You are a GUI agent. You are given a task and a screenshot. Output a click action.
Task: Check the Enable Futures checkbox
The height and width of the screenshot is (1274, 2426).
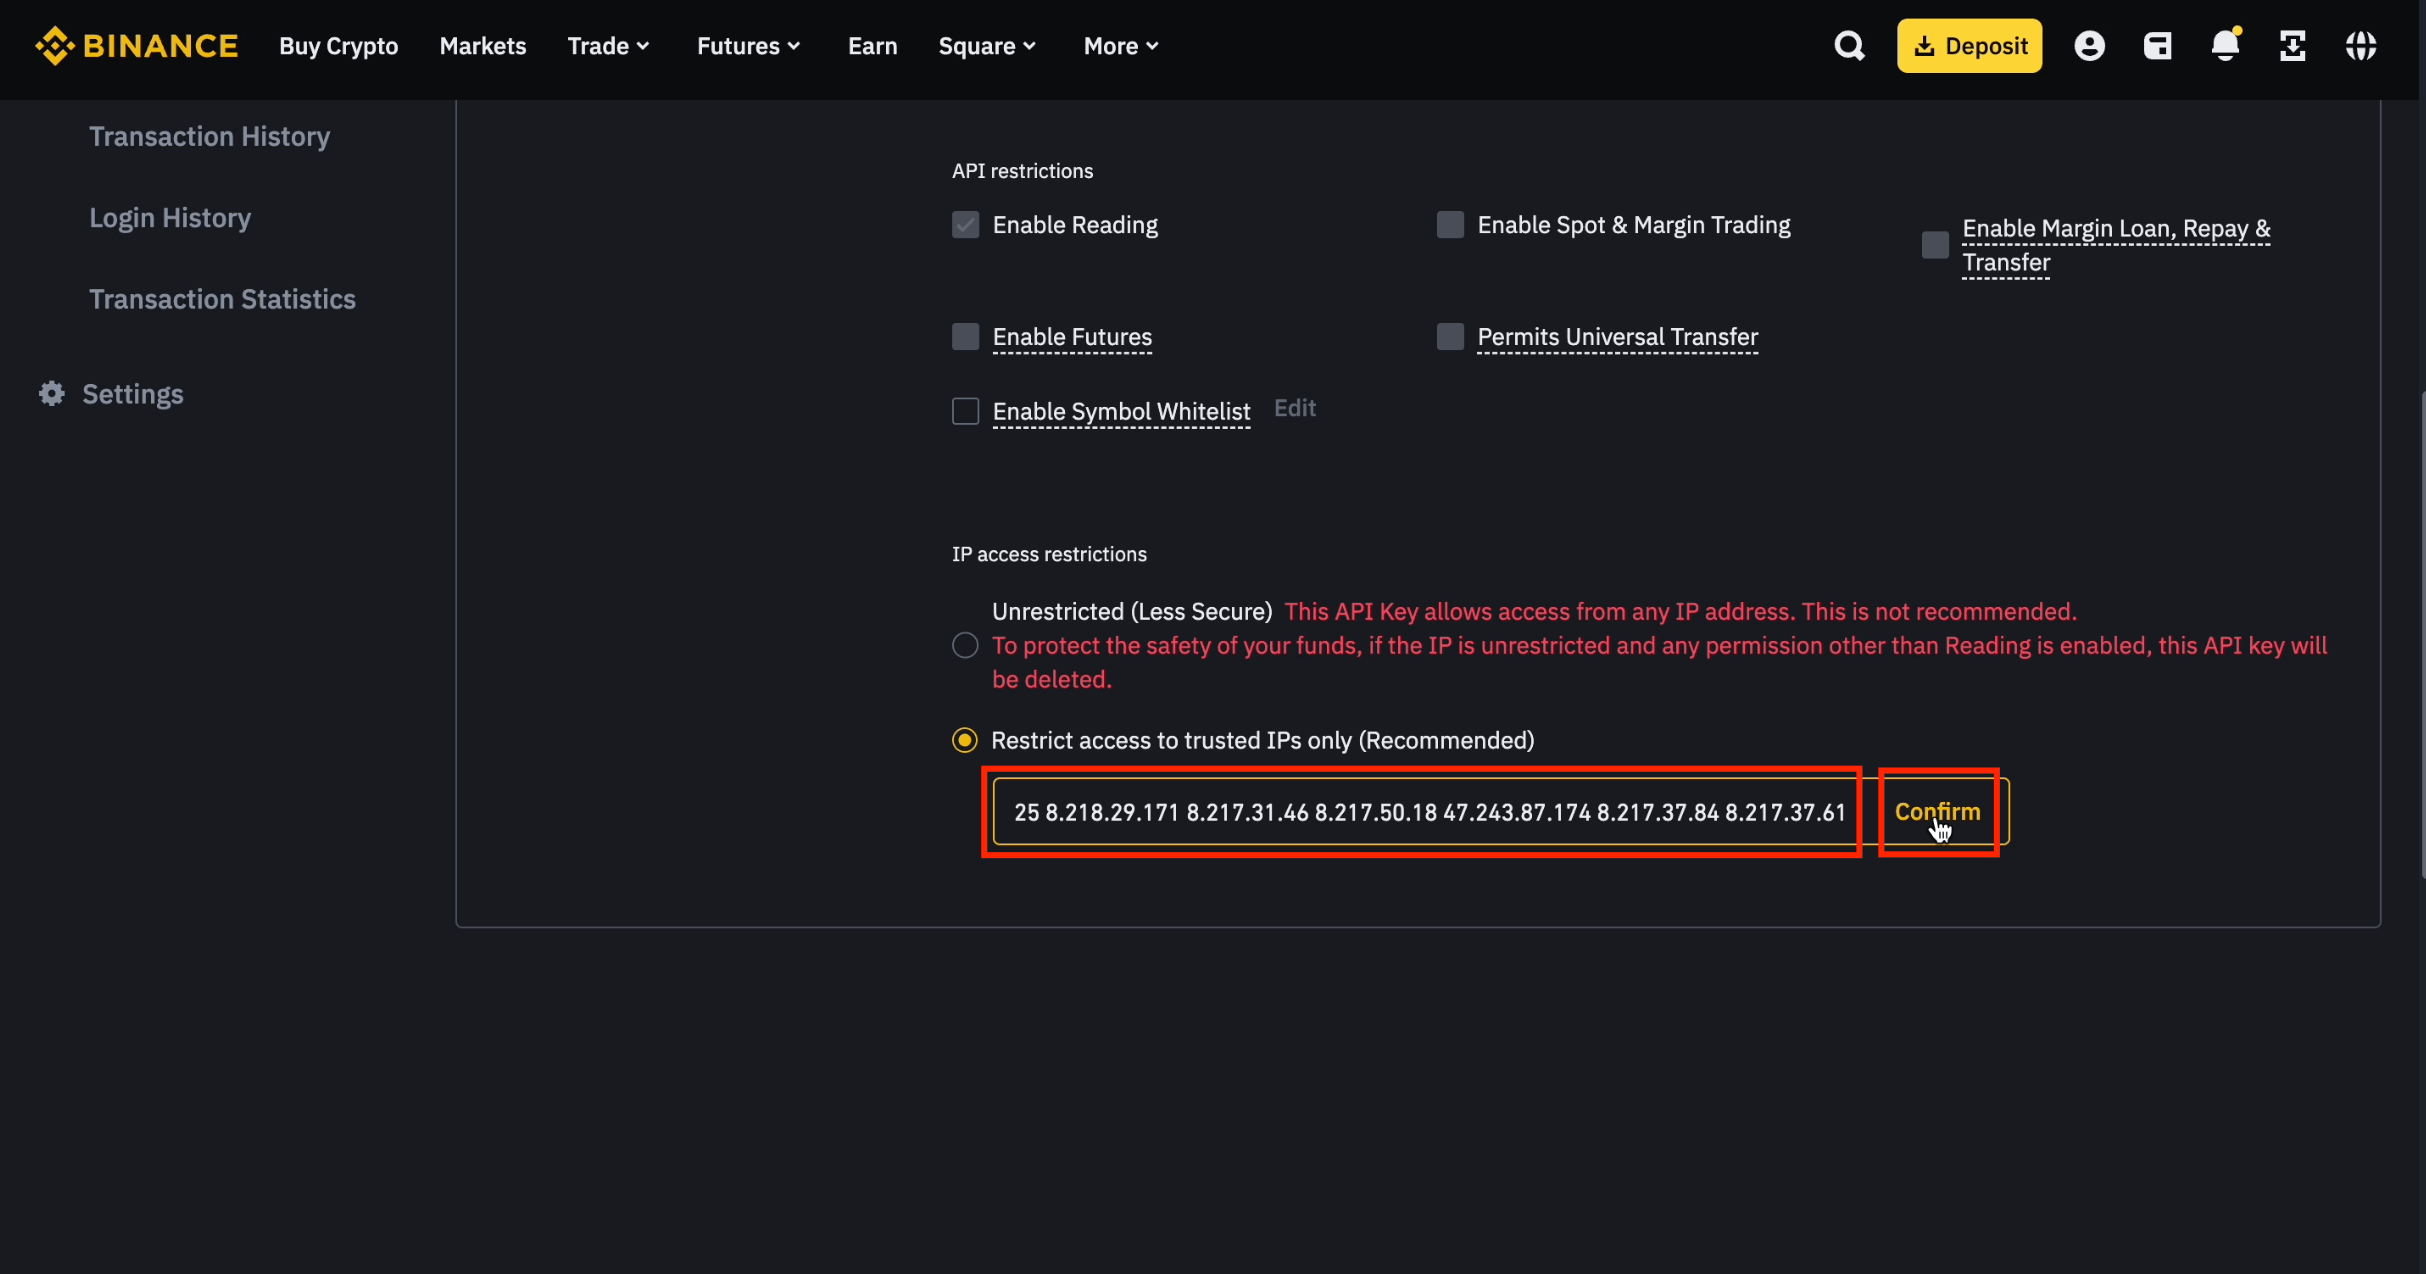tap(965, 337)
